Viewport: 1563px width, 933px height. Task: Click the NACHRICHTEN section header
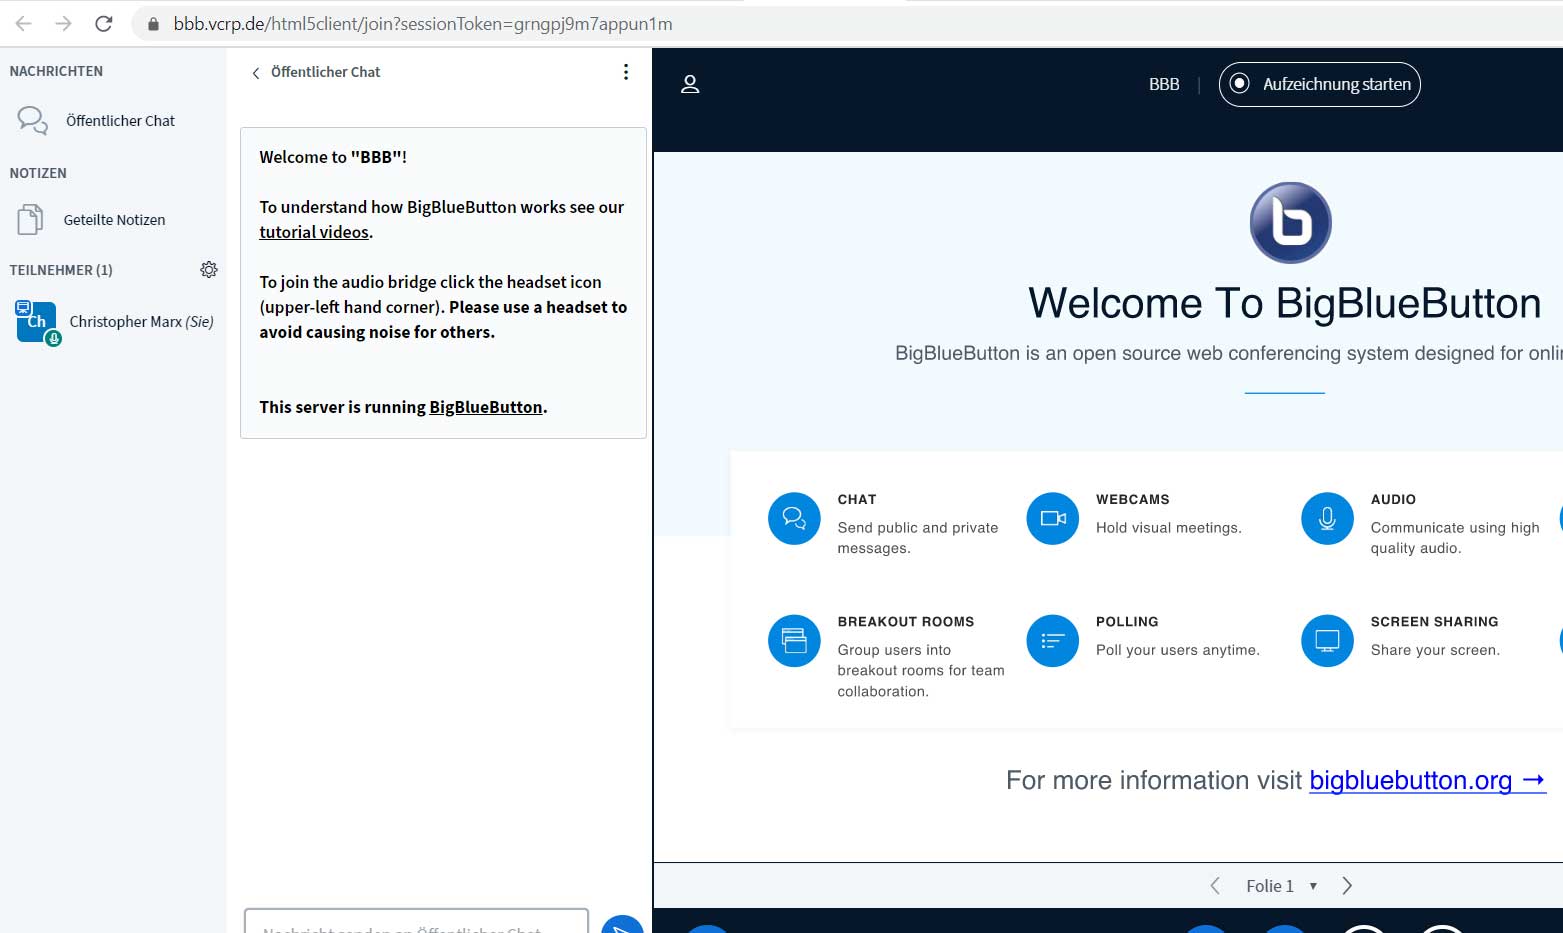(x=56, y=71)
